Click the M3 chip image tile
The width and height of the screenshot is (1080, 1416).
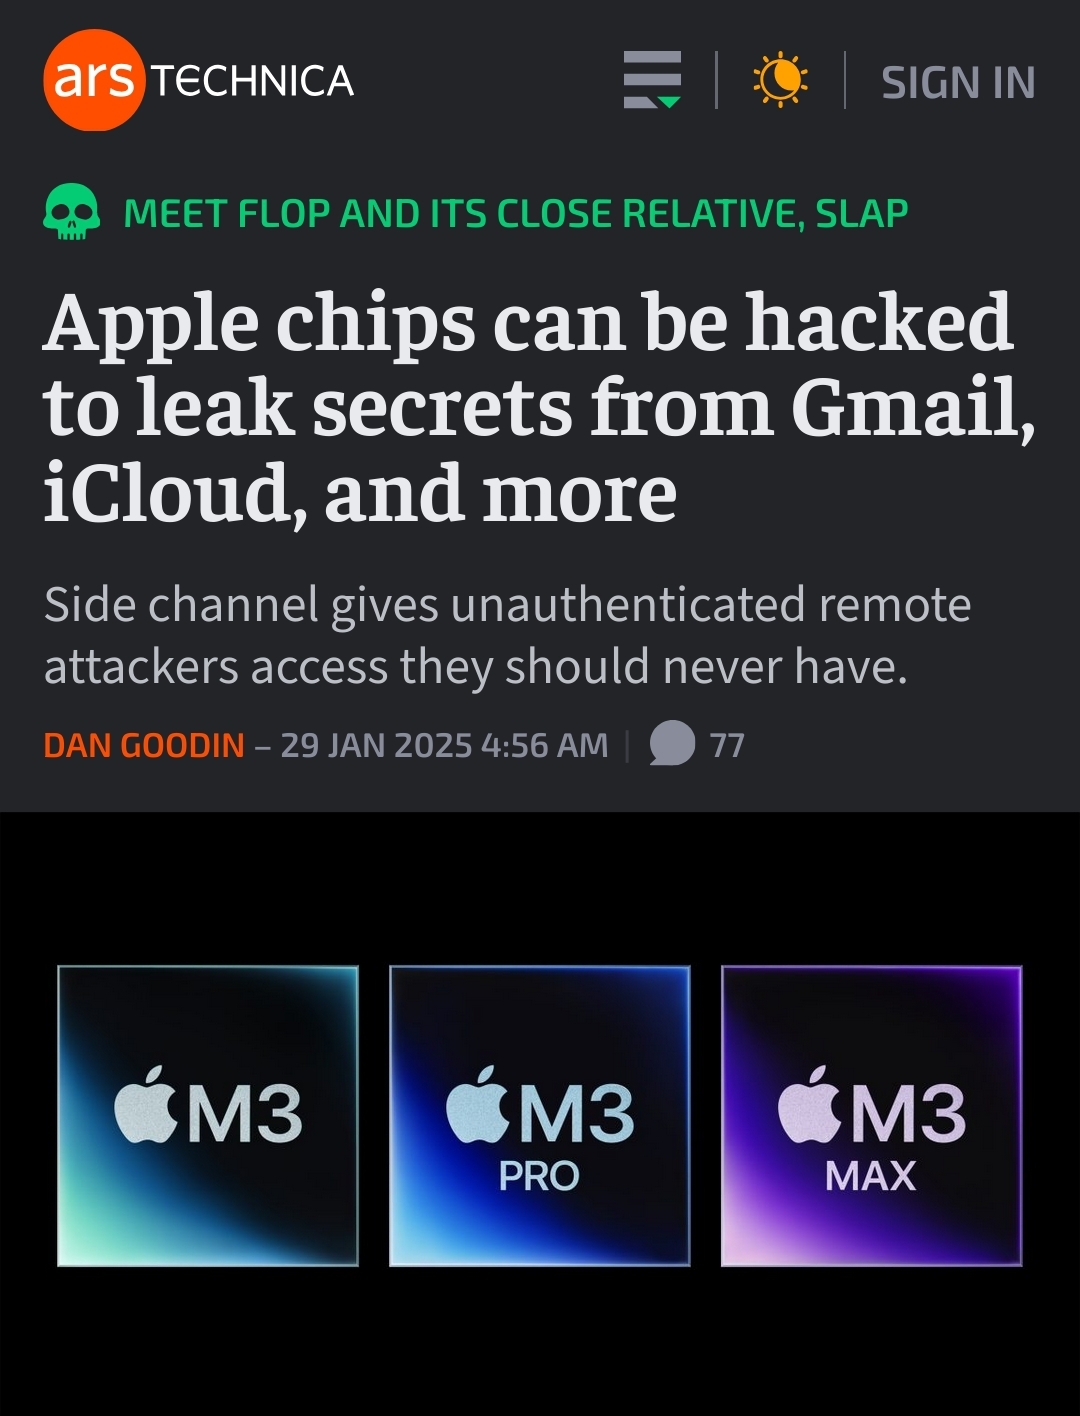(208, 1116)
